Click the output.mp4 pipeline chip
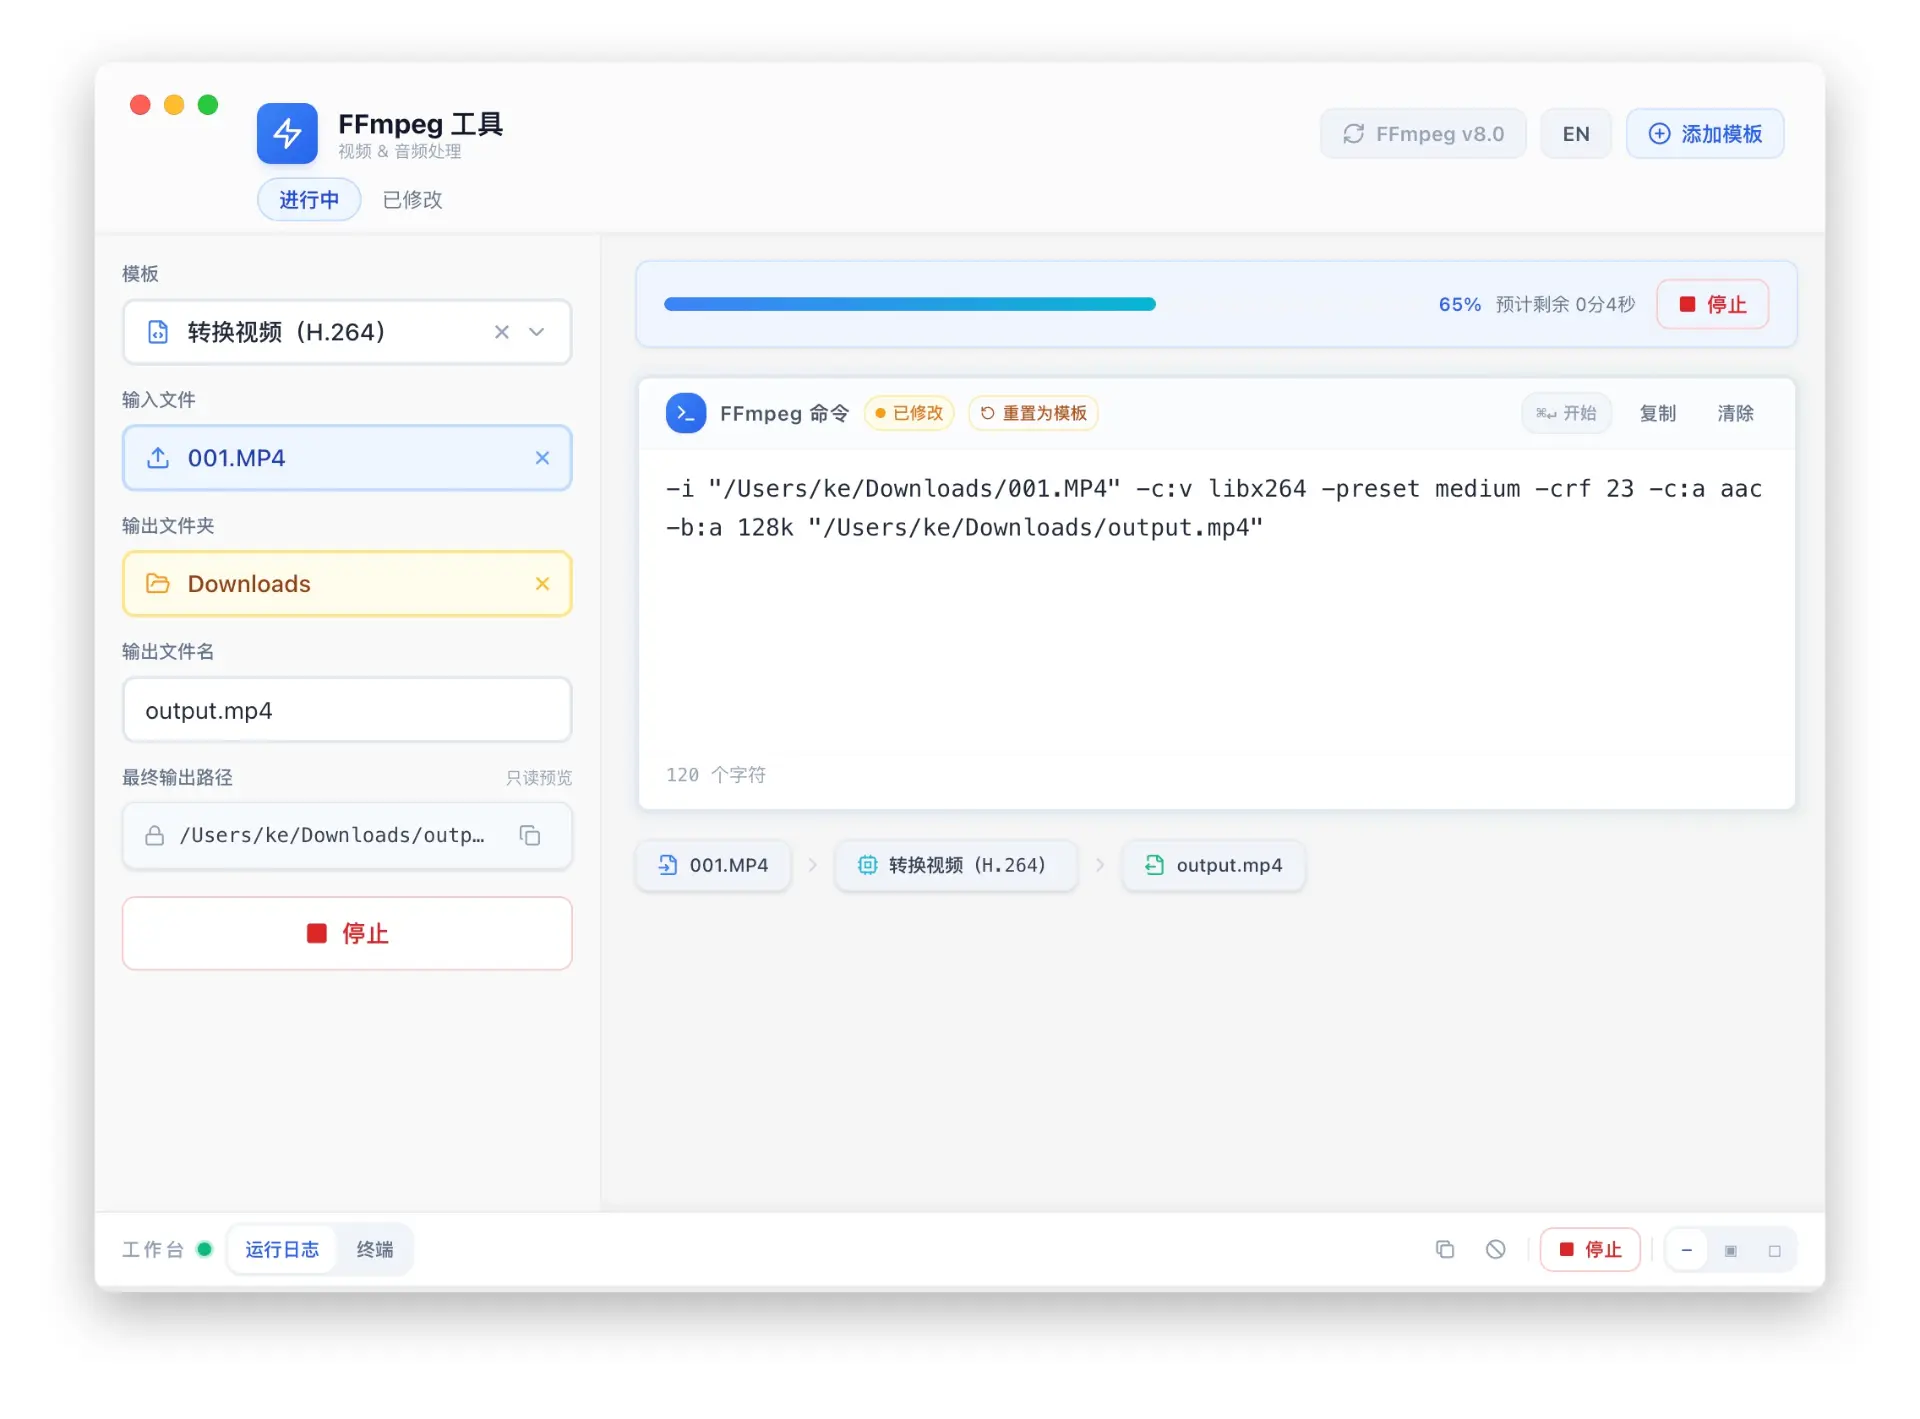The image size is (1920, 1419). pos(1214,865)
